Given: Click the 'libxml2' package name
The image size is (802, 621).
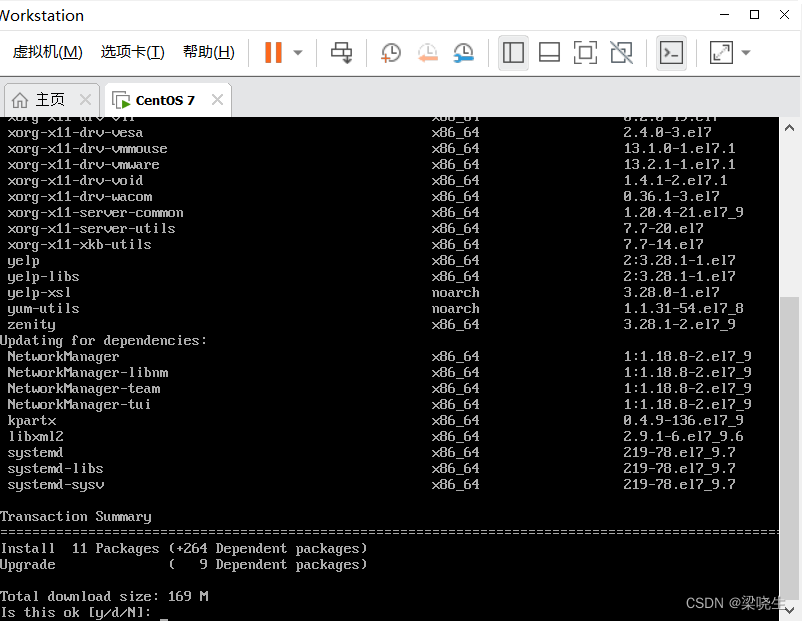Looking at the screenshot, I should 35,436.
